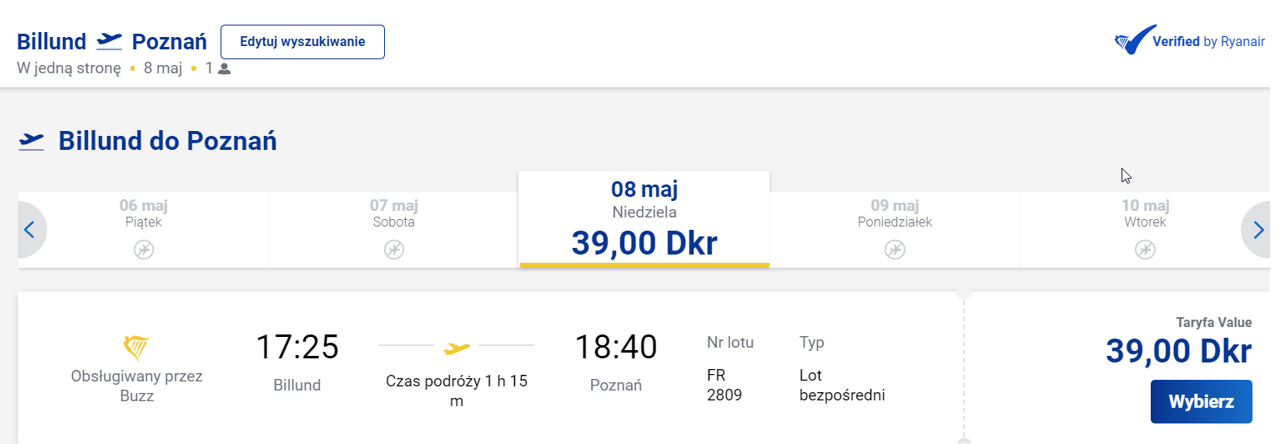The image size is (1280, 444).
Task: Click the no-flight icon under 10 maj
Action: [1144, 249]
